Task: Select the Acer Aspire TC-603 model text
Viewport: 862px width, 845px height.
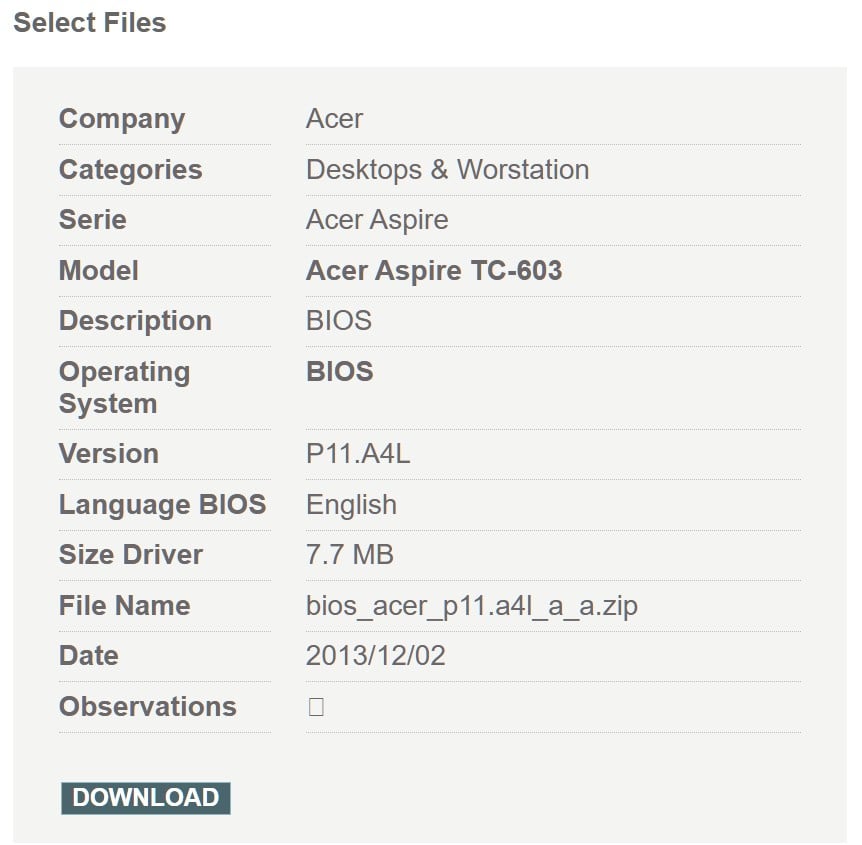Action: (x=434, y=270)
